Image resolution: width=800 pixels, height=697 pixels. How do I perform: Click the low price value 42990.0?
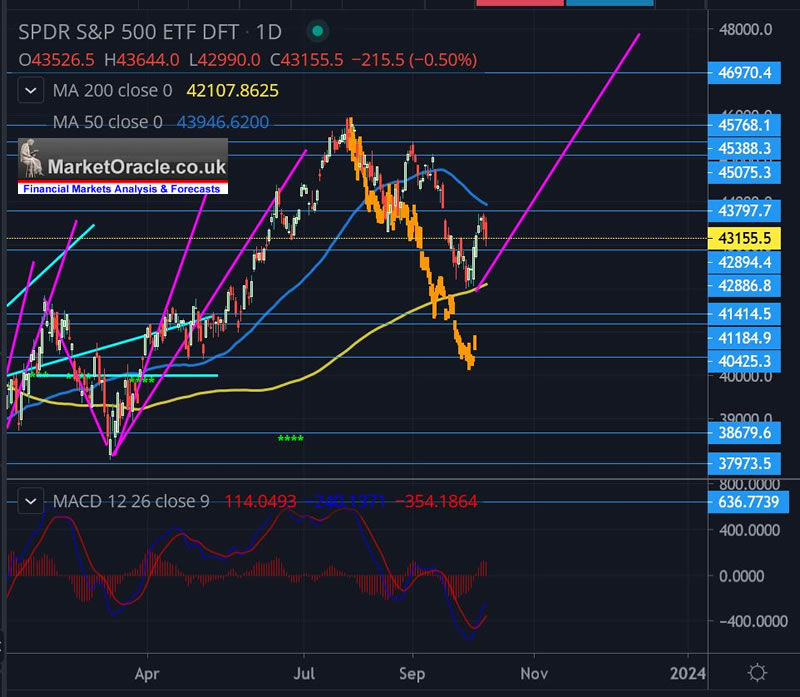229,60
